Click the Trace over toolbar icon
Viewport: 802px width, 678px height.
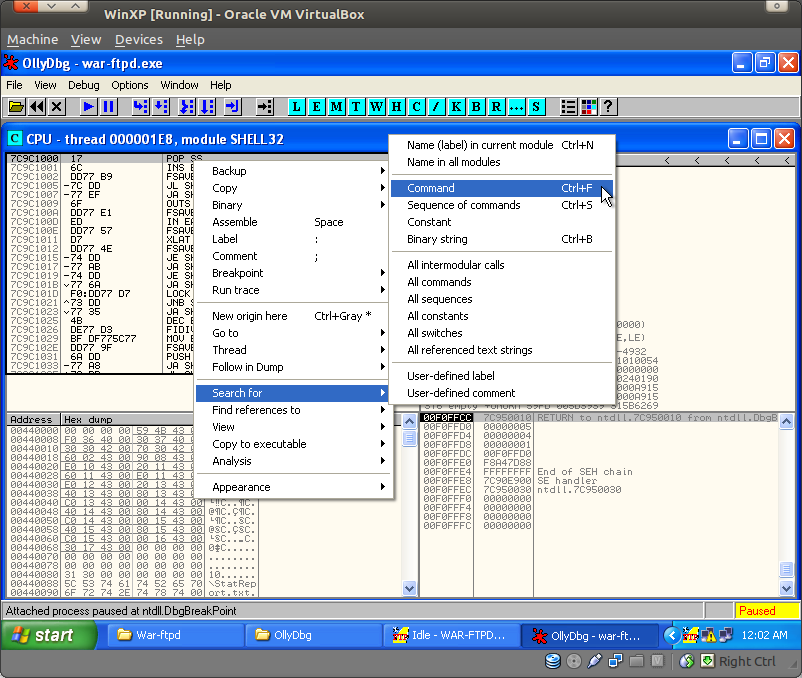[207, 107]
